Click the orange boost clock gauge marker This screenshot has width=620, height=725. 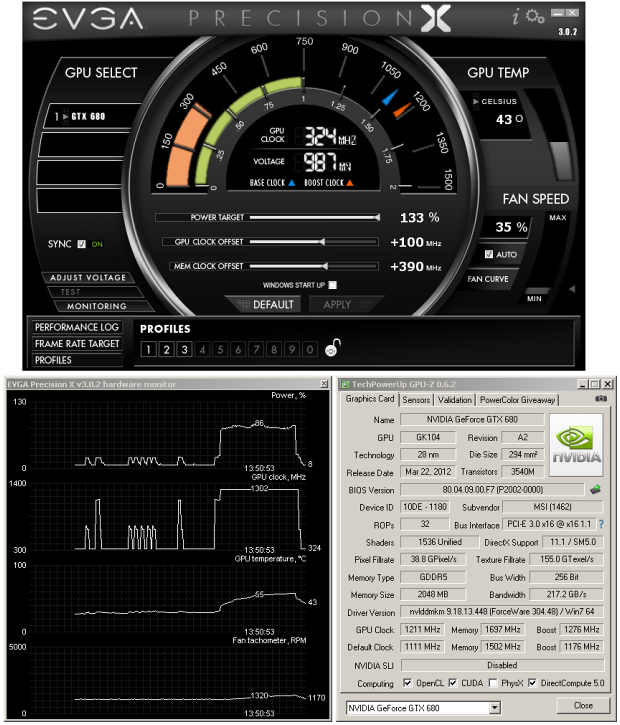[402, 110]
